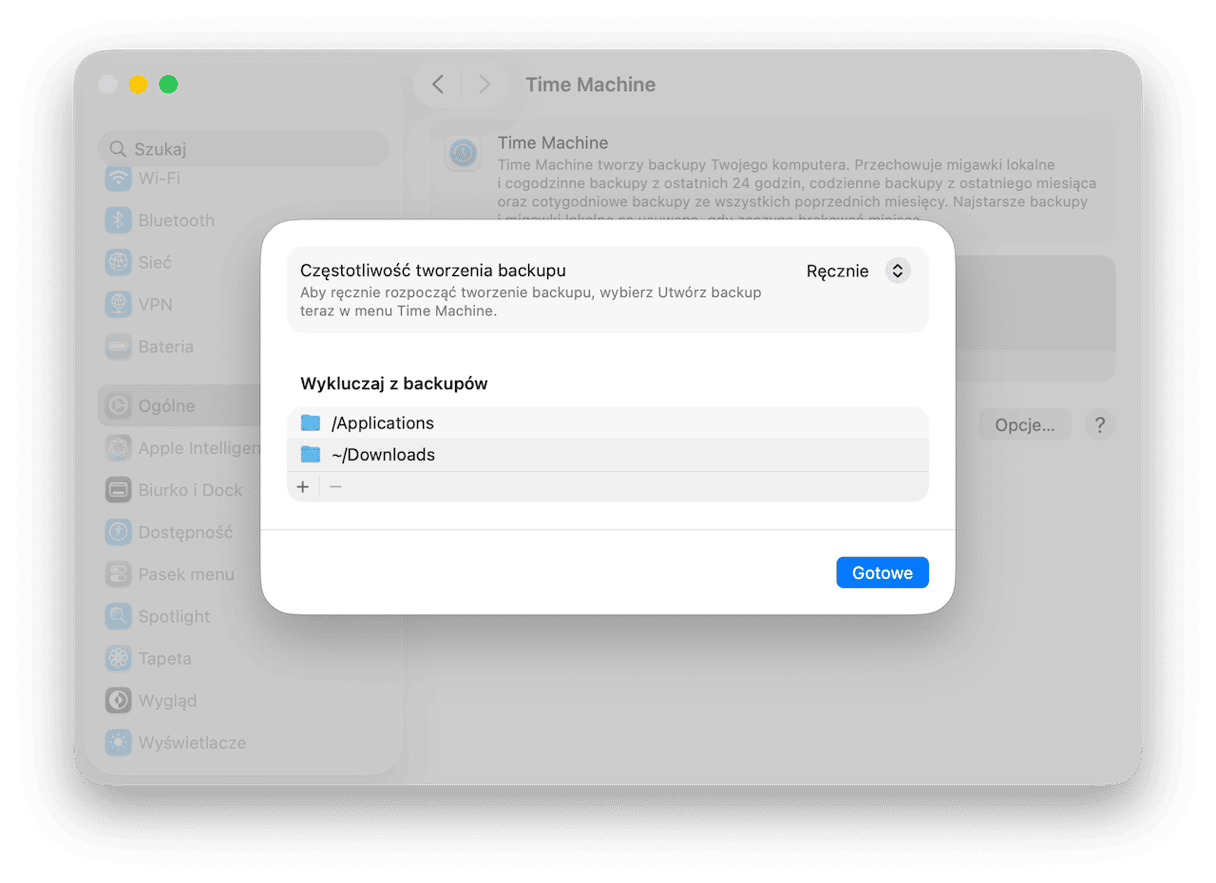Add a folder with the plus button

coord(303,487)
